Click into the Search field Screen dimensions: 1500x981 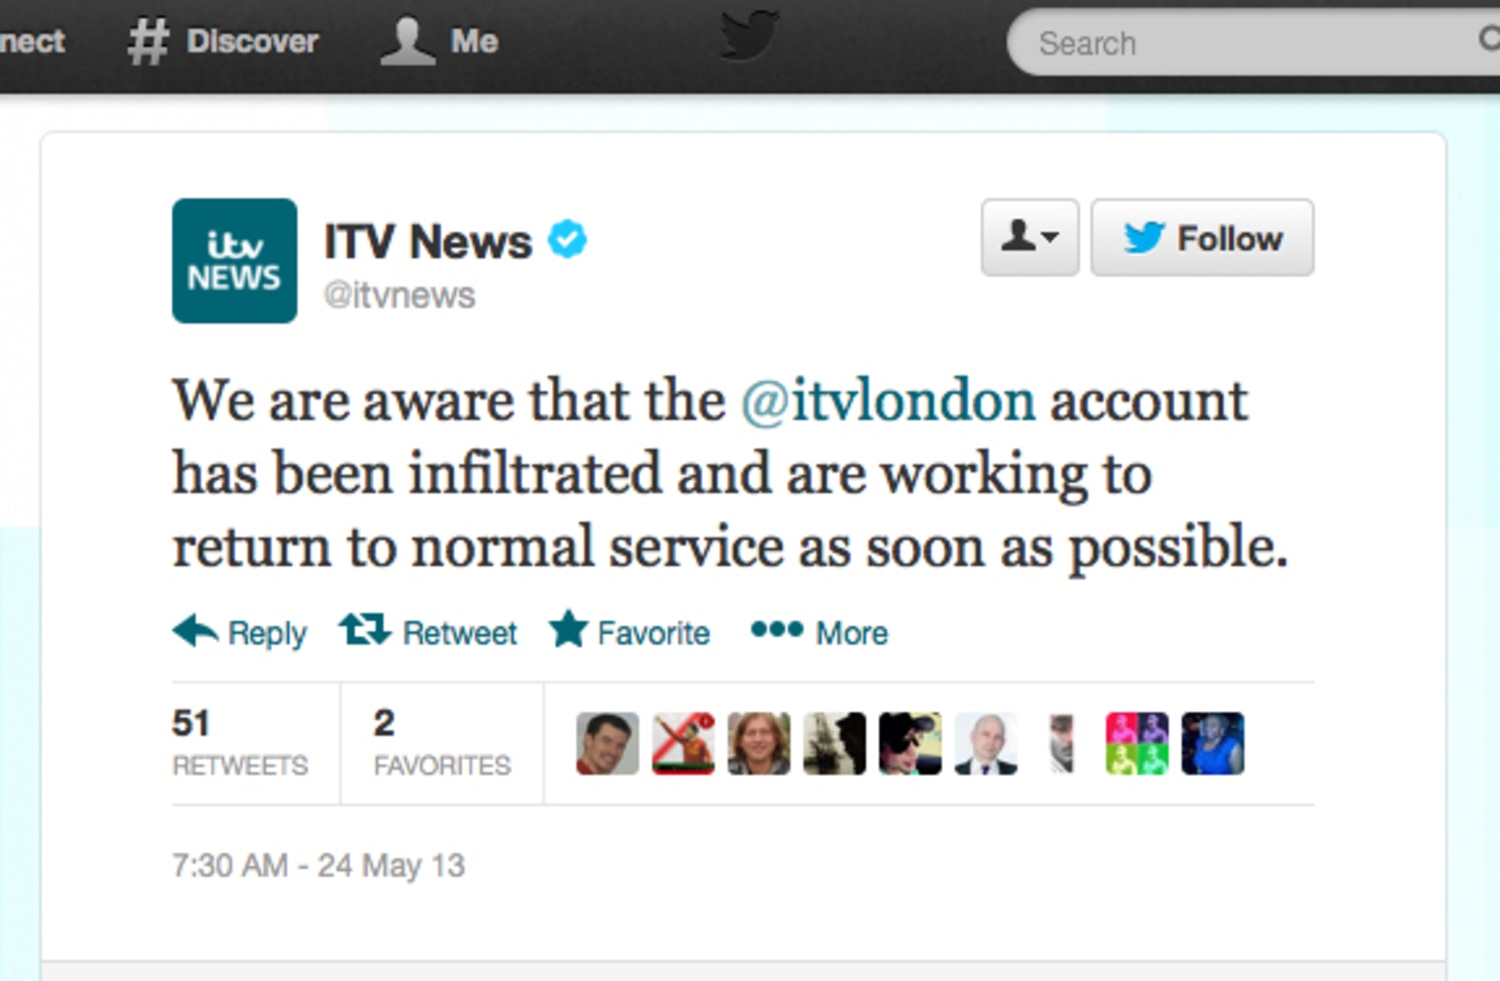[x=1254, y=43]
